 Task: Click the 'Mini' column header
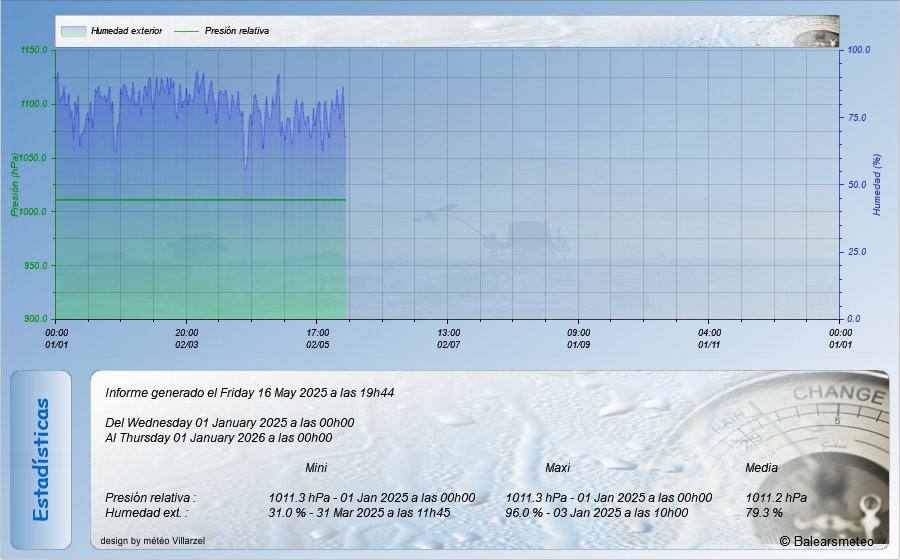click(x=316, y=468)
